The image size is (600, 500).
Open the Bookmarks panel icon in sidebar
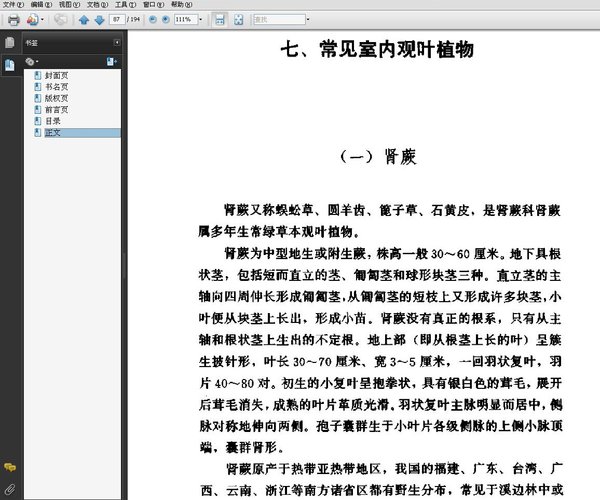(x=10, y=65)
